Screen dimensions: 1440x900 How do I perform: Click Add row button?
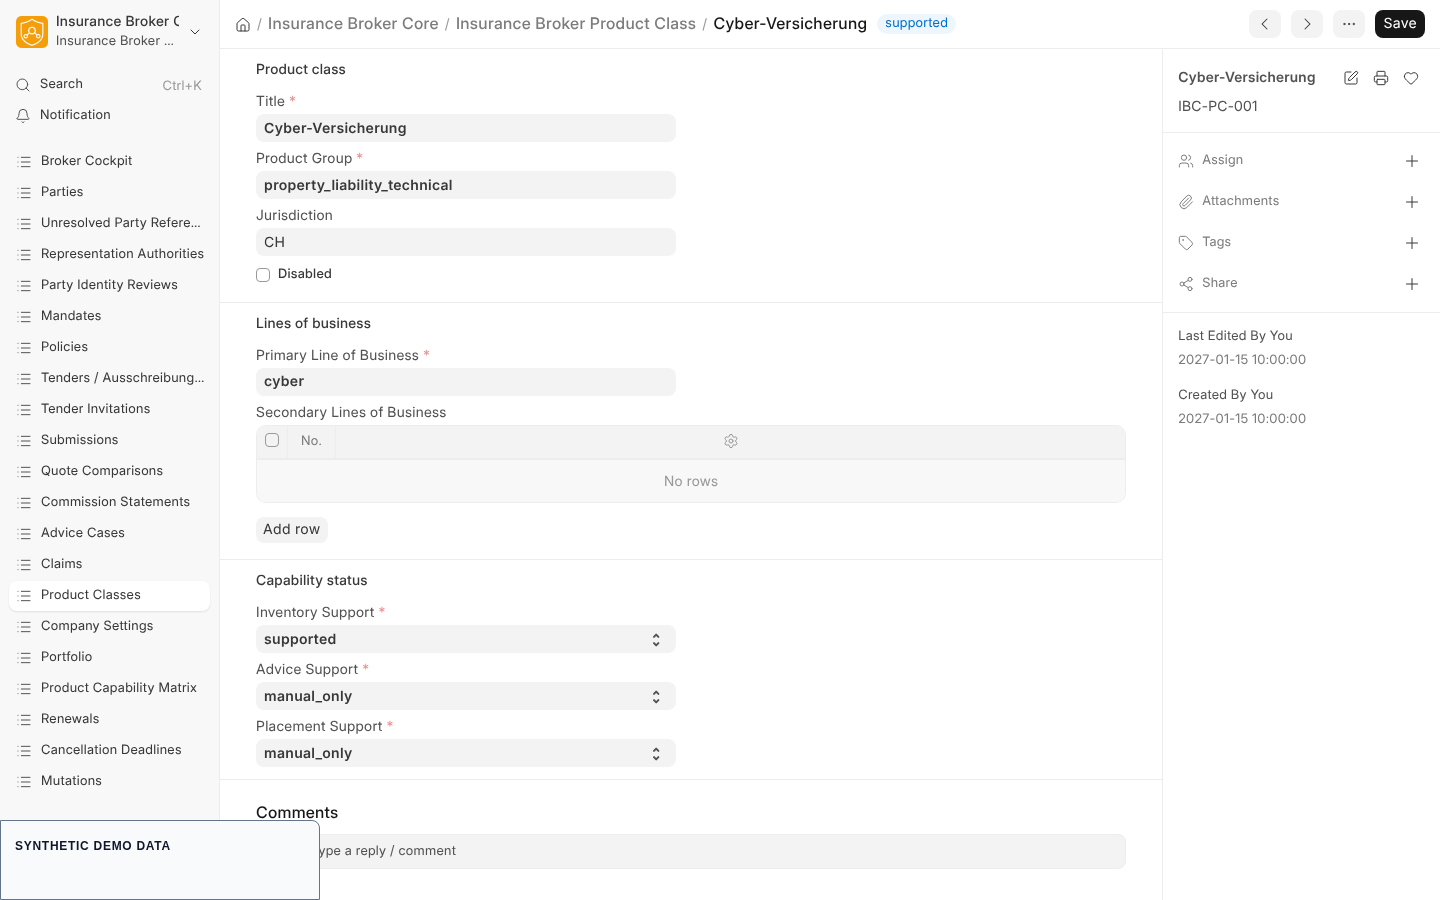click(292, 529)
